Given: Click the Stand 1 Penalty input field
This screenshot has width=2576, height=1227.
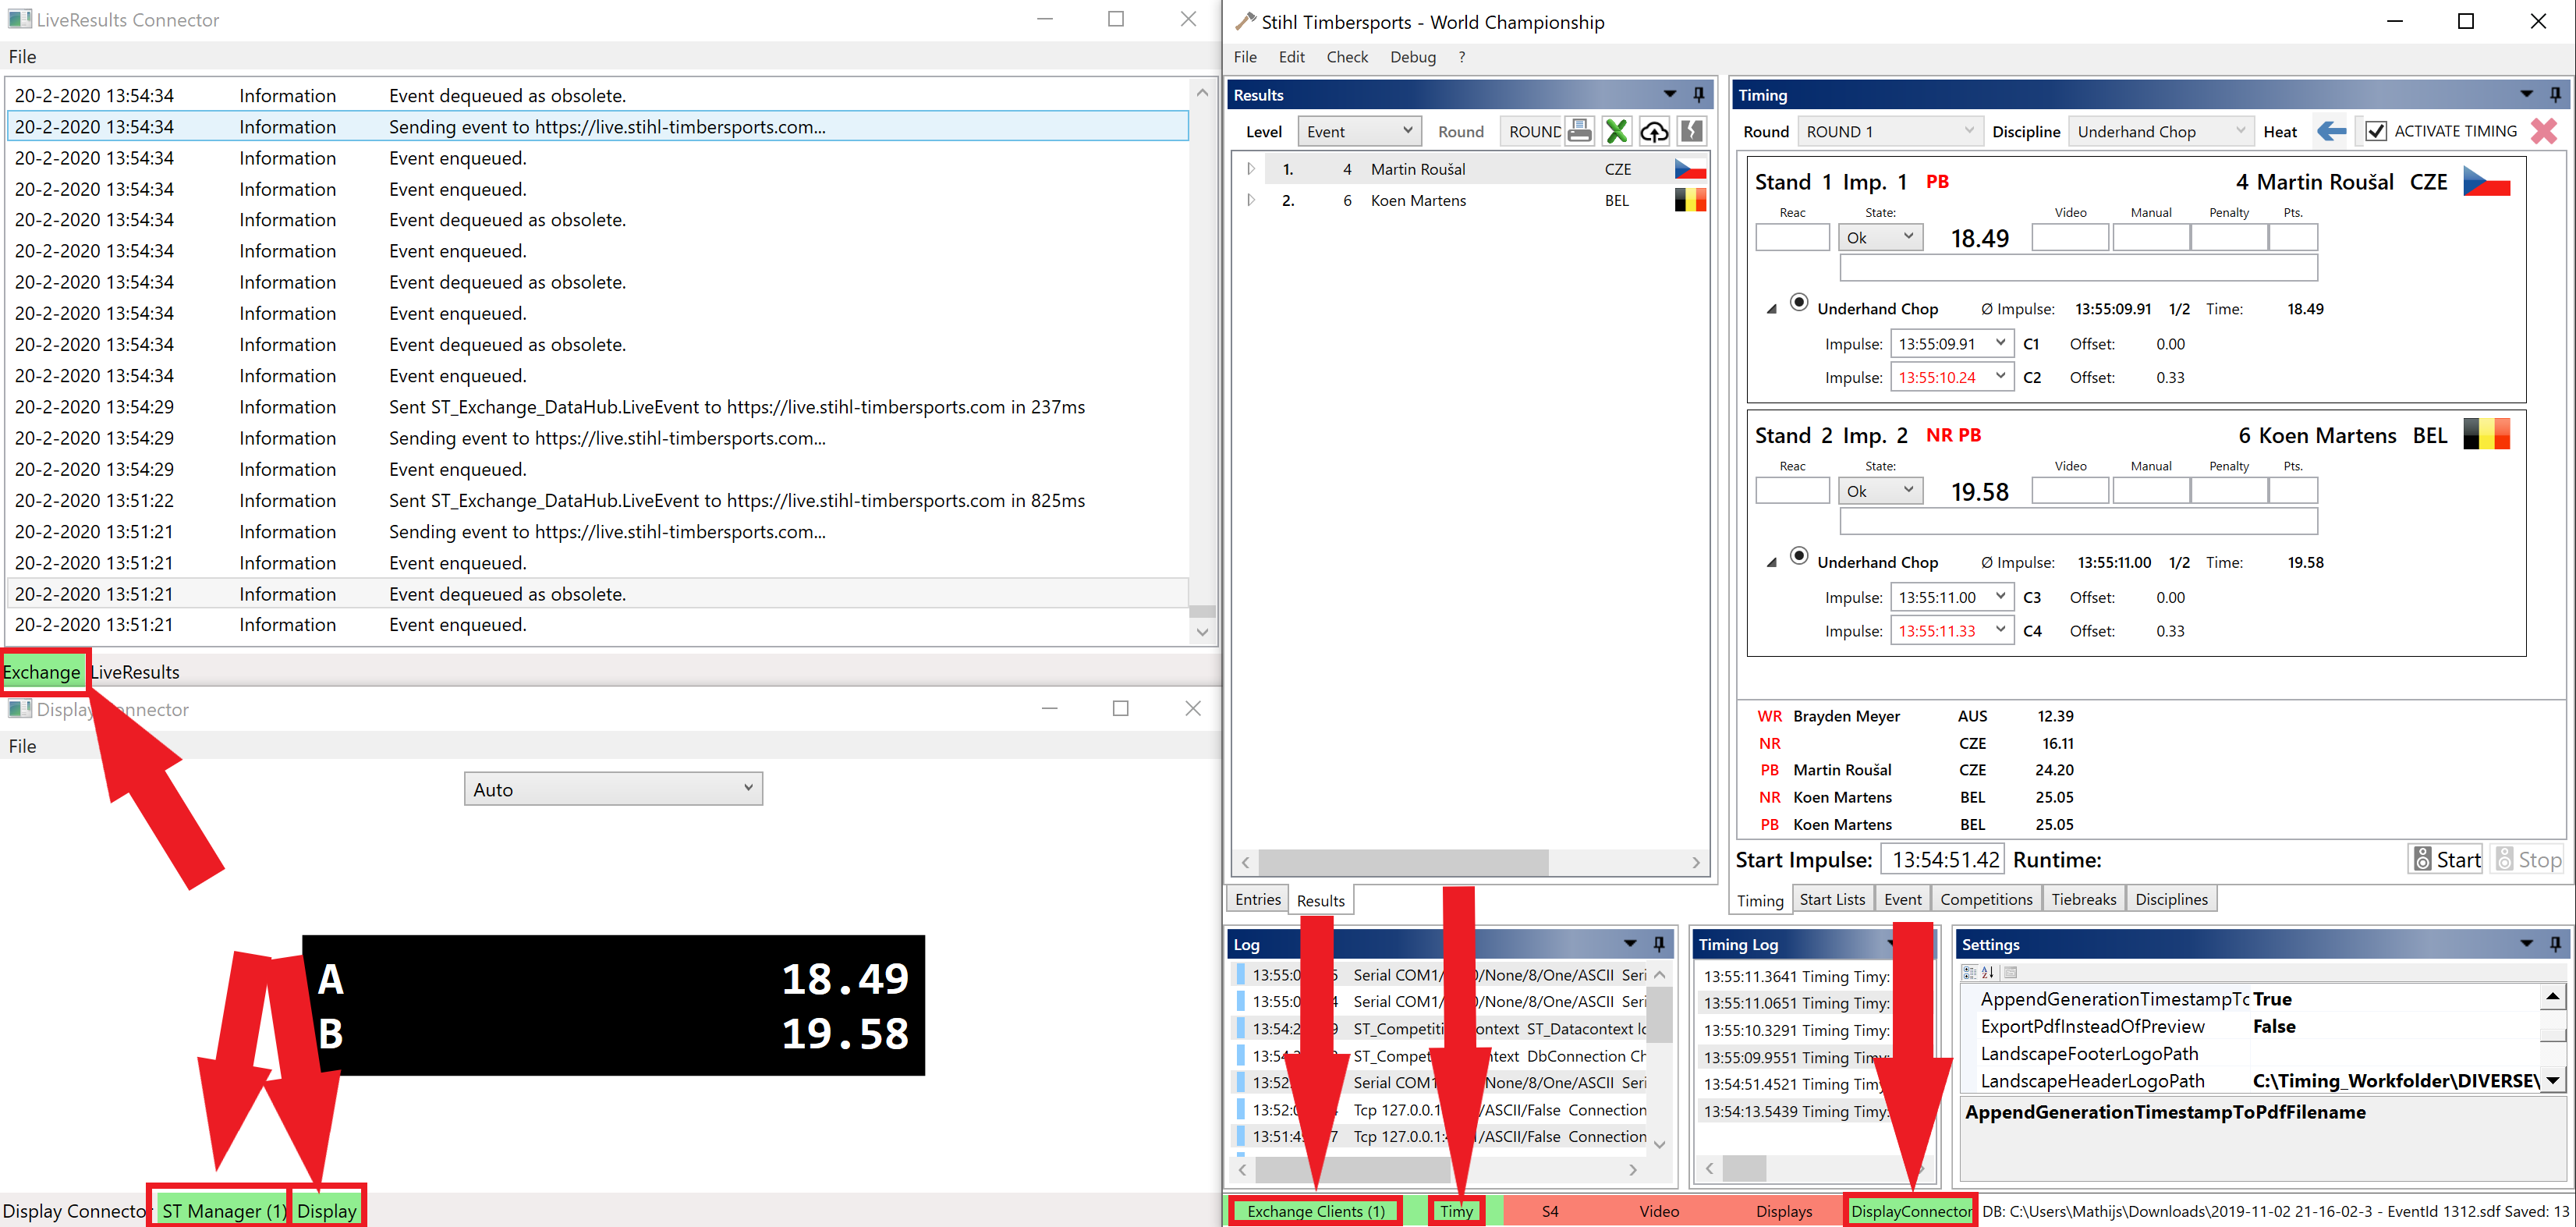Looking at the screenshot, I should point(2228,238).
